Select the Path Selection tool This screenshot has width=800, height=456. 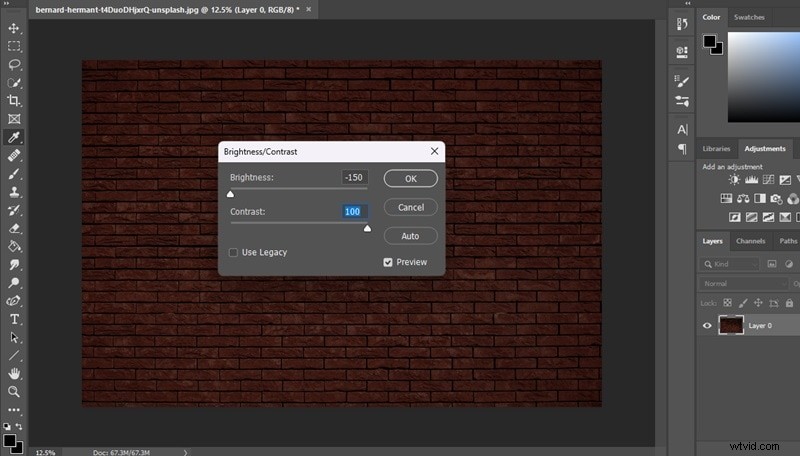14,337
